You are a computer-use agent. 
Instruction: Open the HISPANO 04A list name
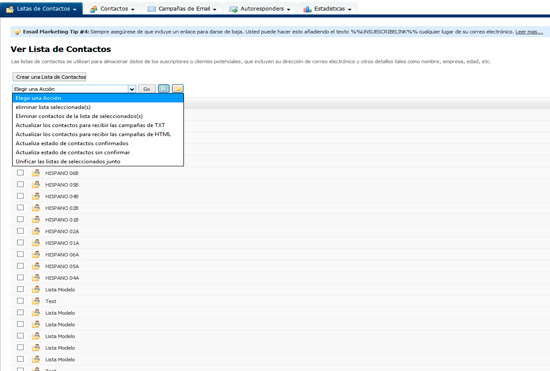click(62, 278)
